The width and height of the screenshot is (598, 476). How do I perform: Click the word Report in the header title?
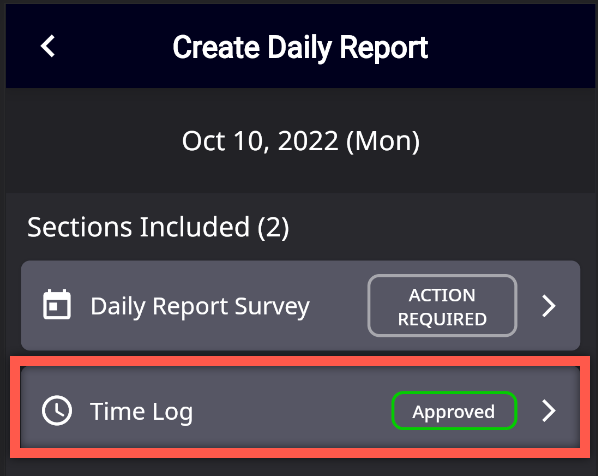[x=384, y=49]
